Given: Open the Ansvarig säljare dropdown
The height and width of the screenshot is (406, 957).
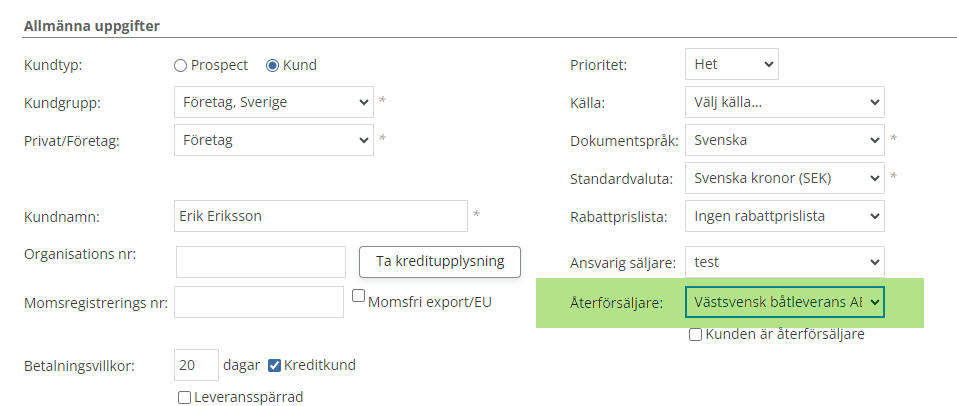Looking at the screenshot, I should pos(784,263).
